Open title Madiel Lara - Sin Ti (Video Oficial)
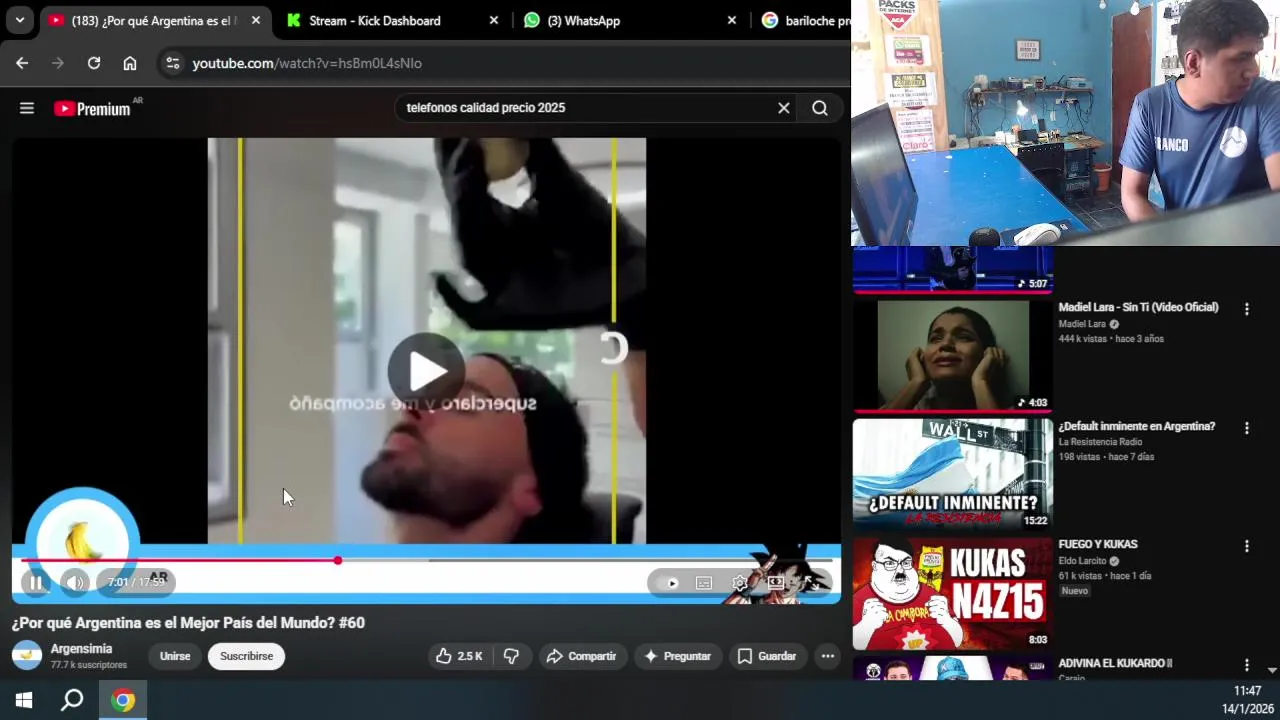 coord(1138,308)
